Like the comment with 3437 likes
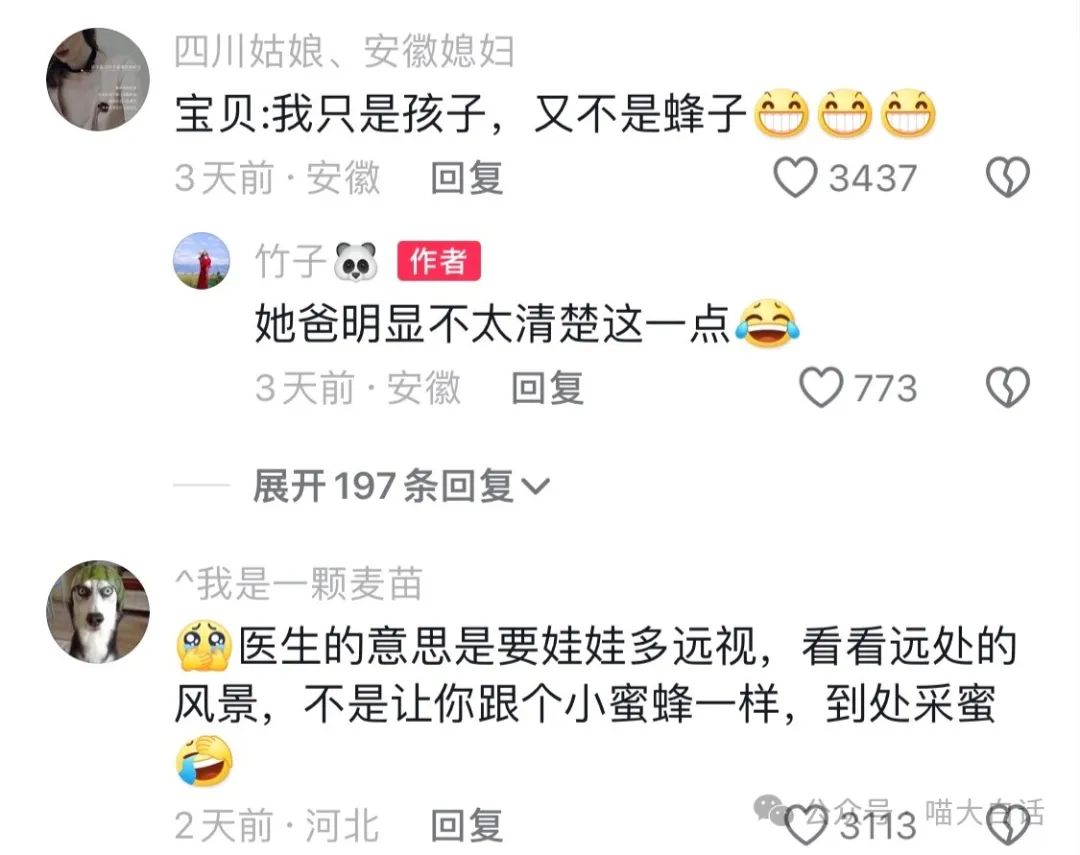 pyautogui.click(x=795, y=177)
